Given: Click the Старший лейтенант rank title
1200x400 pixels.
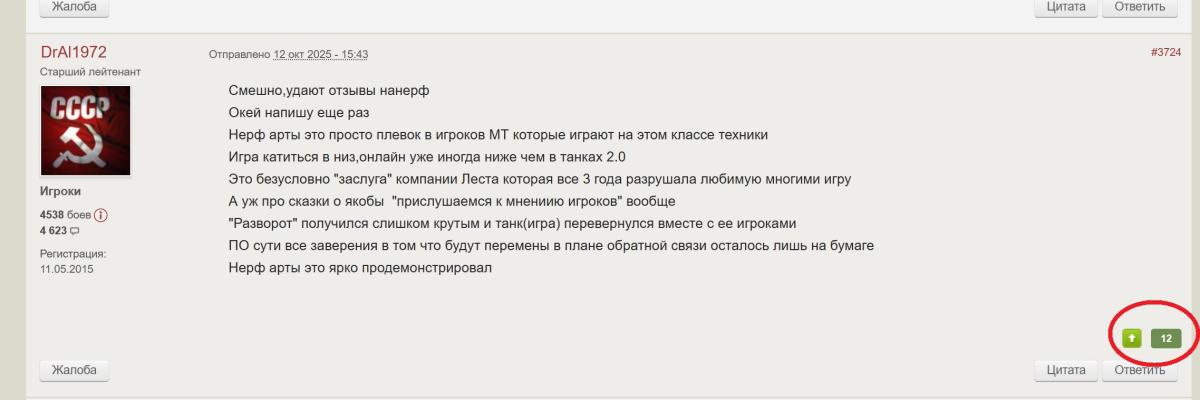Looking at the screenshot, I should (90, 72).
